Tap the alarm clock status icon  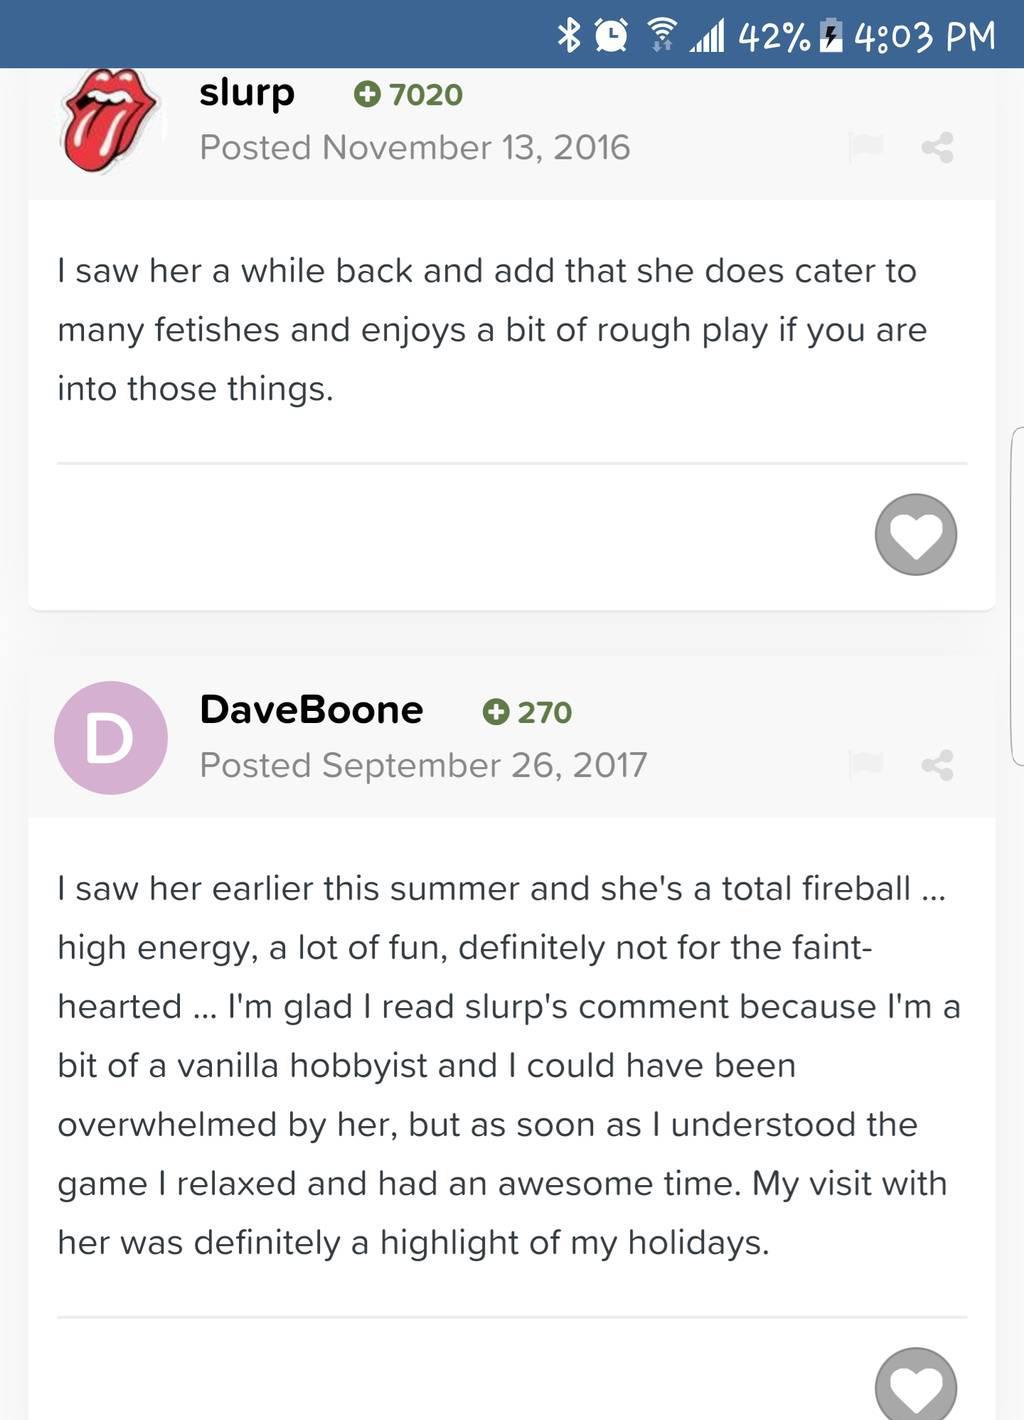pos(611,35)
